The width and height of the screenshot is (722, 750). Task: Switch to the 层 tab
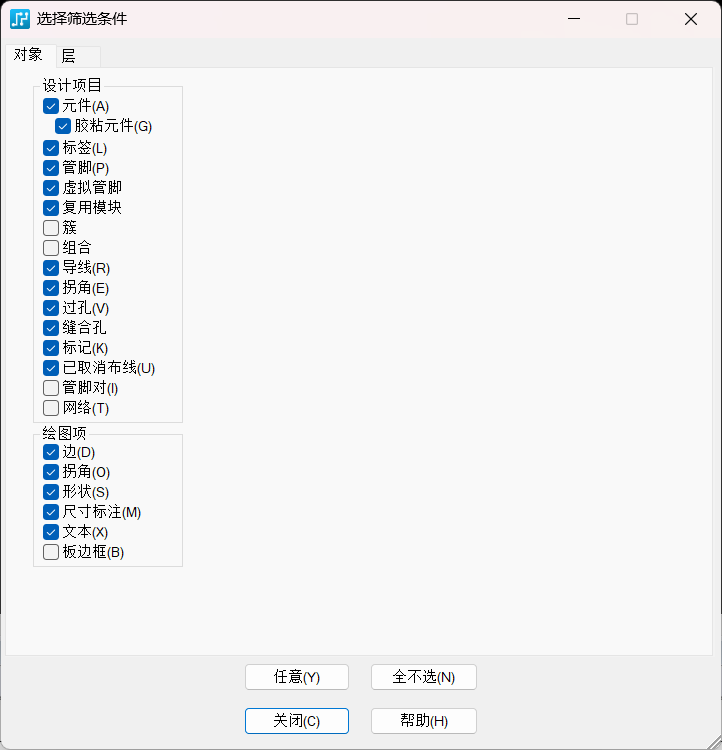tap(68, 56)
